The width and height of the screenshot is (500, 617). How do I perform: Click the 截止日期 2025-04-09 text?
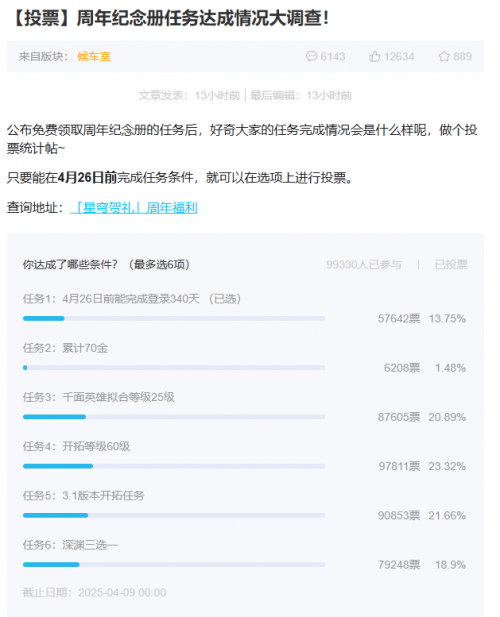pyautogui.click(x=94, y=592)
